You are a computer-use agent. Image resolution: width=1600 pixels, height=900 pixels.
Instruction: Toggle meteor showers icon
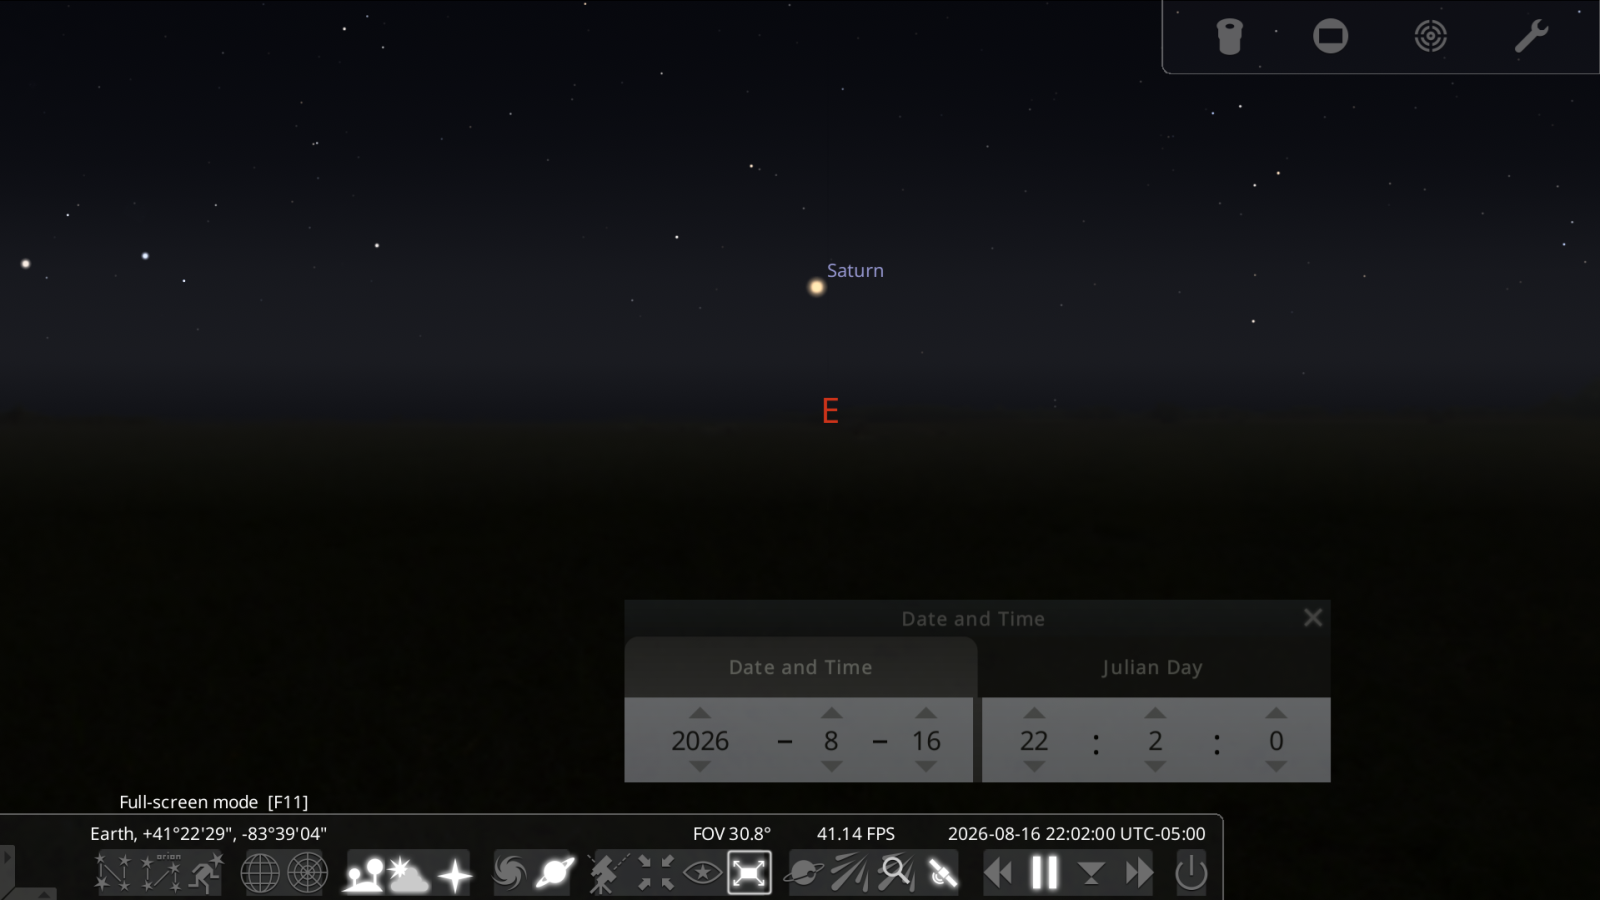tap(850, 873)
